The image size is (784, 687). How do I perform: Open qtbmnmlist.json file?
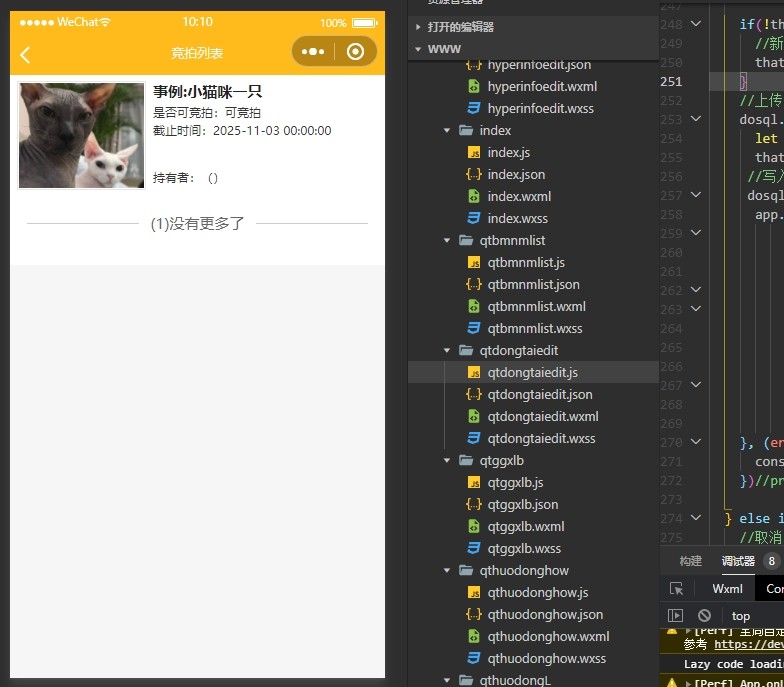534,284
